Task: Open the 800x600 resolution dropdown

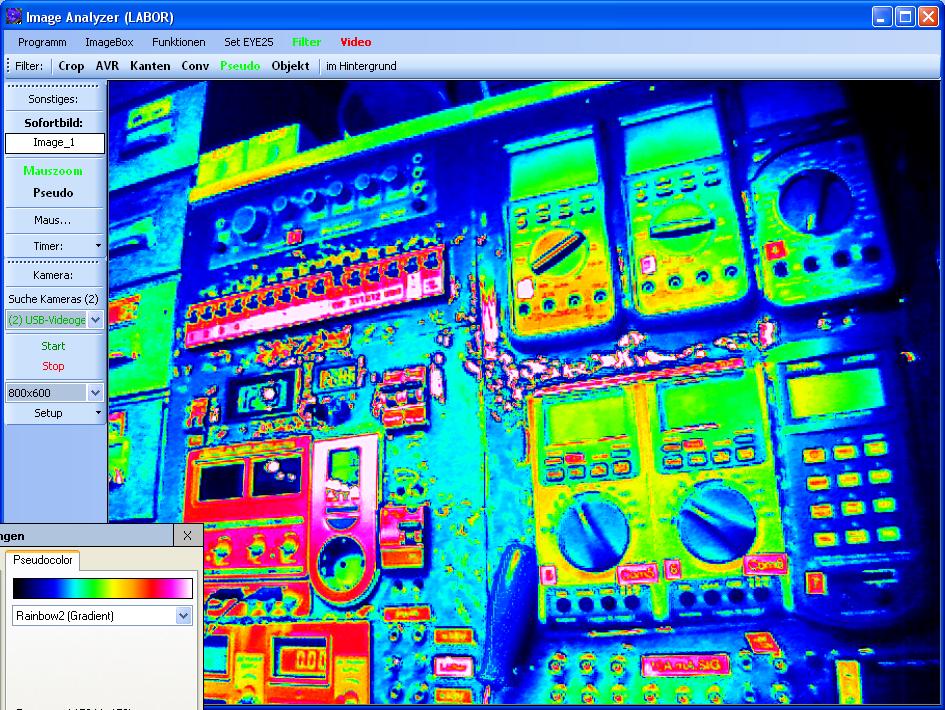Action: click(x=95, y=393)
